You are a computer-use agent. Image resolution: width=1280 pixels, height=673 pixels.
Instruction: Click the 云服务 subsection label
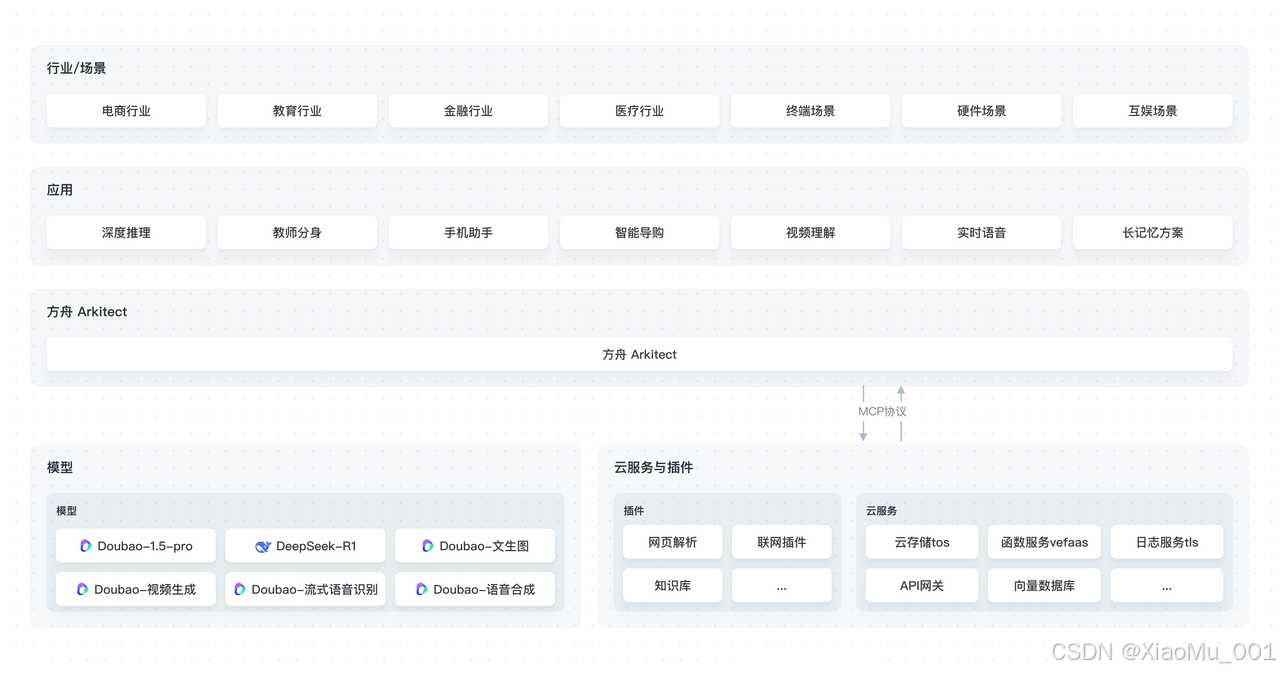(882, 510)
